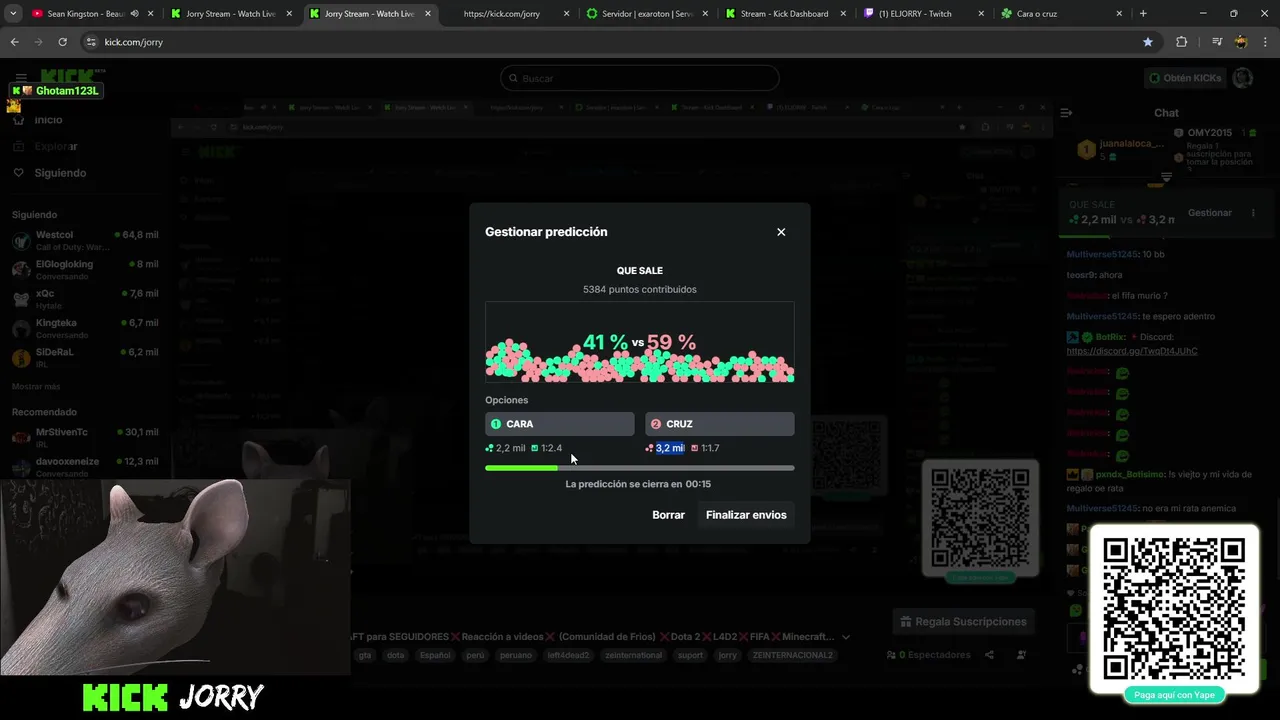The image size is (1280, 720).
Task: Open SiDeRaL channel in sidebar
Action: 85,357
